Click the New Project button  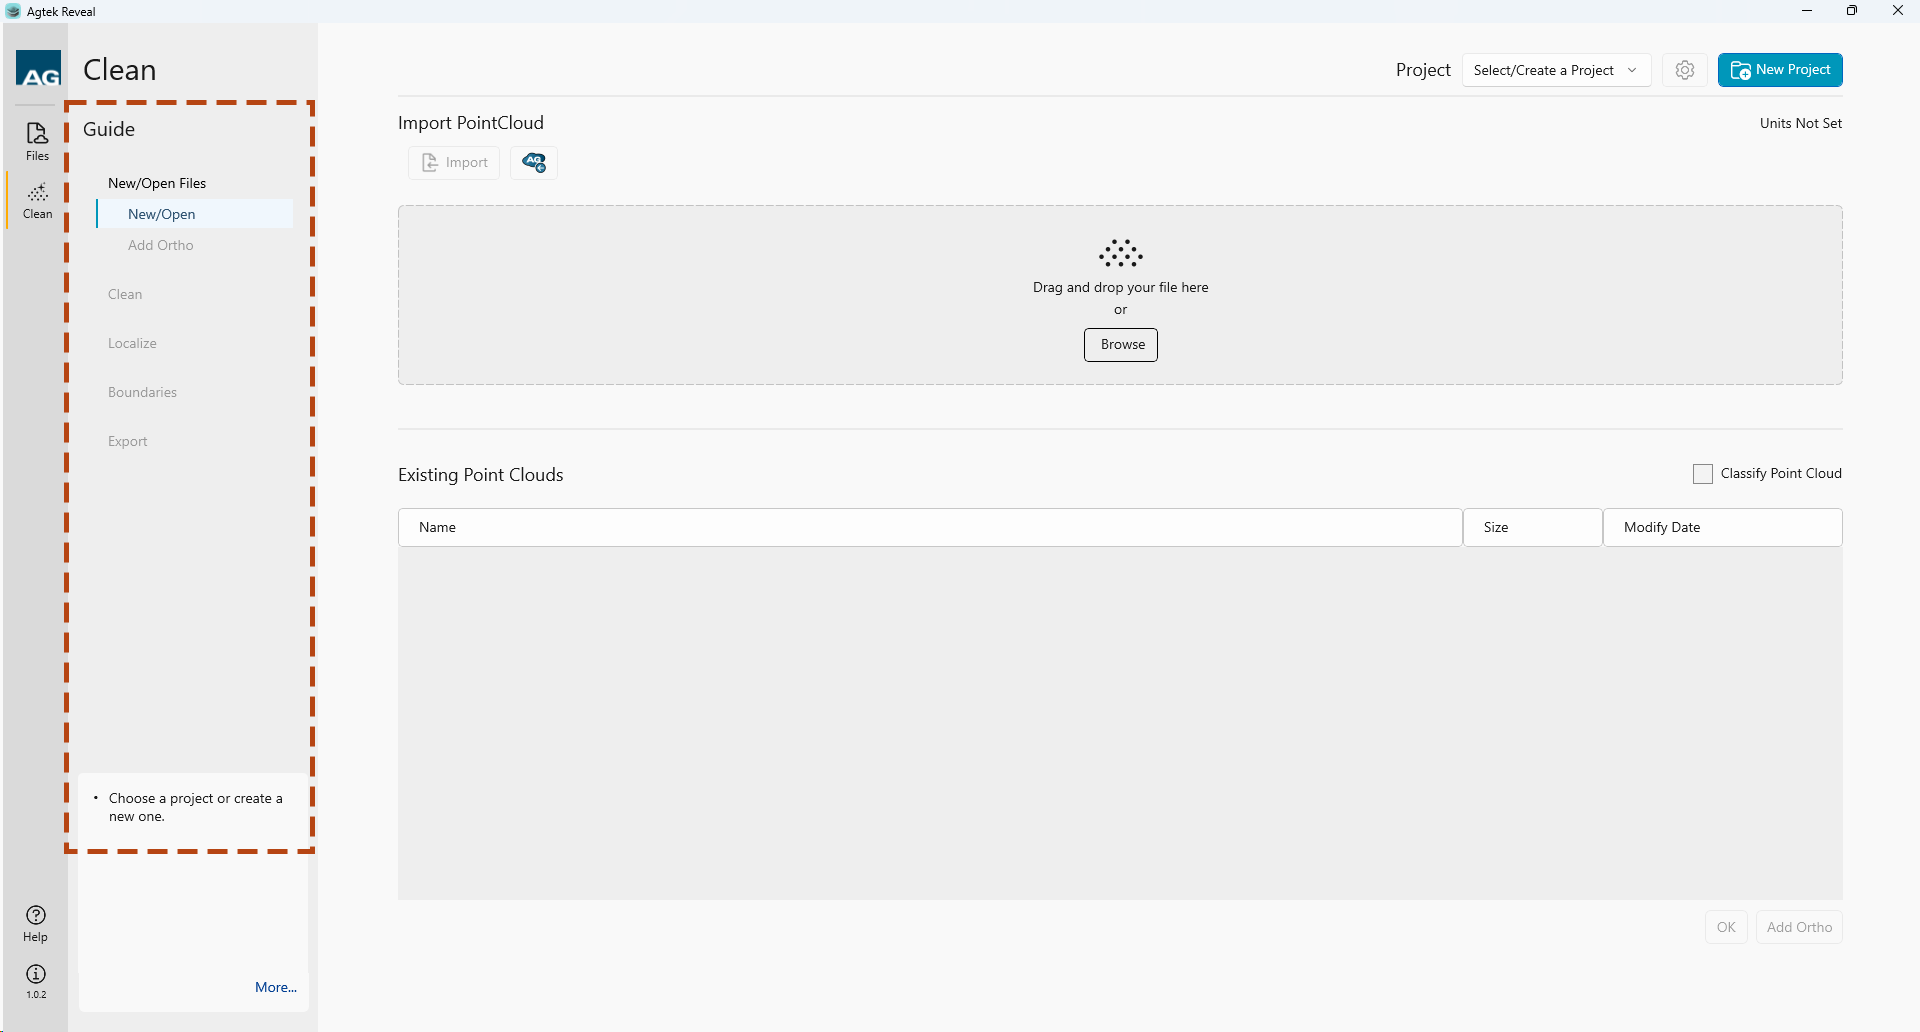pos(1780,70)
